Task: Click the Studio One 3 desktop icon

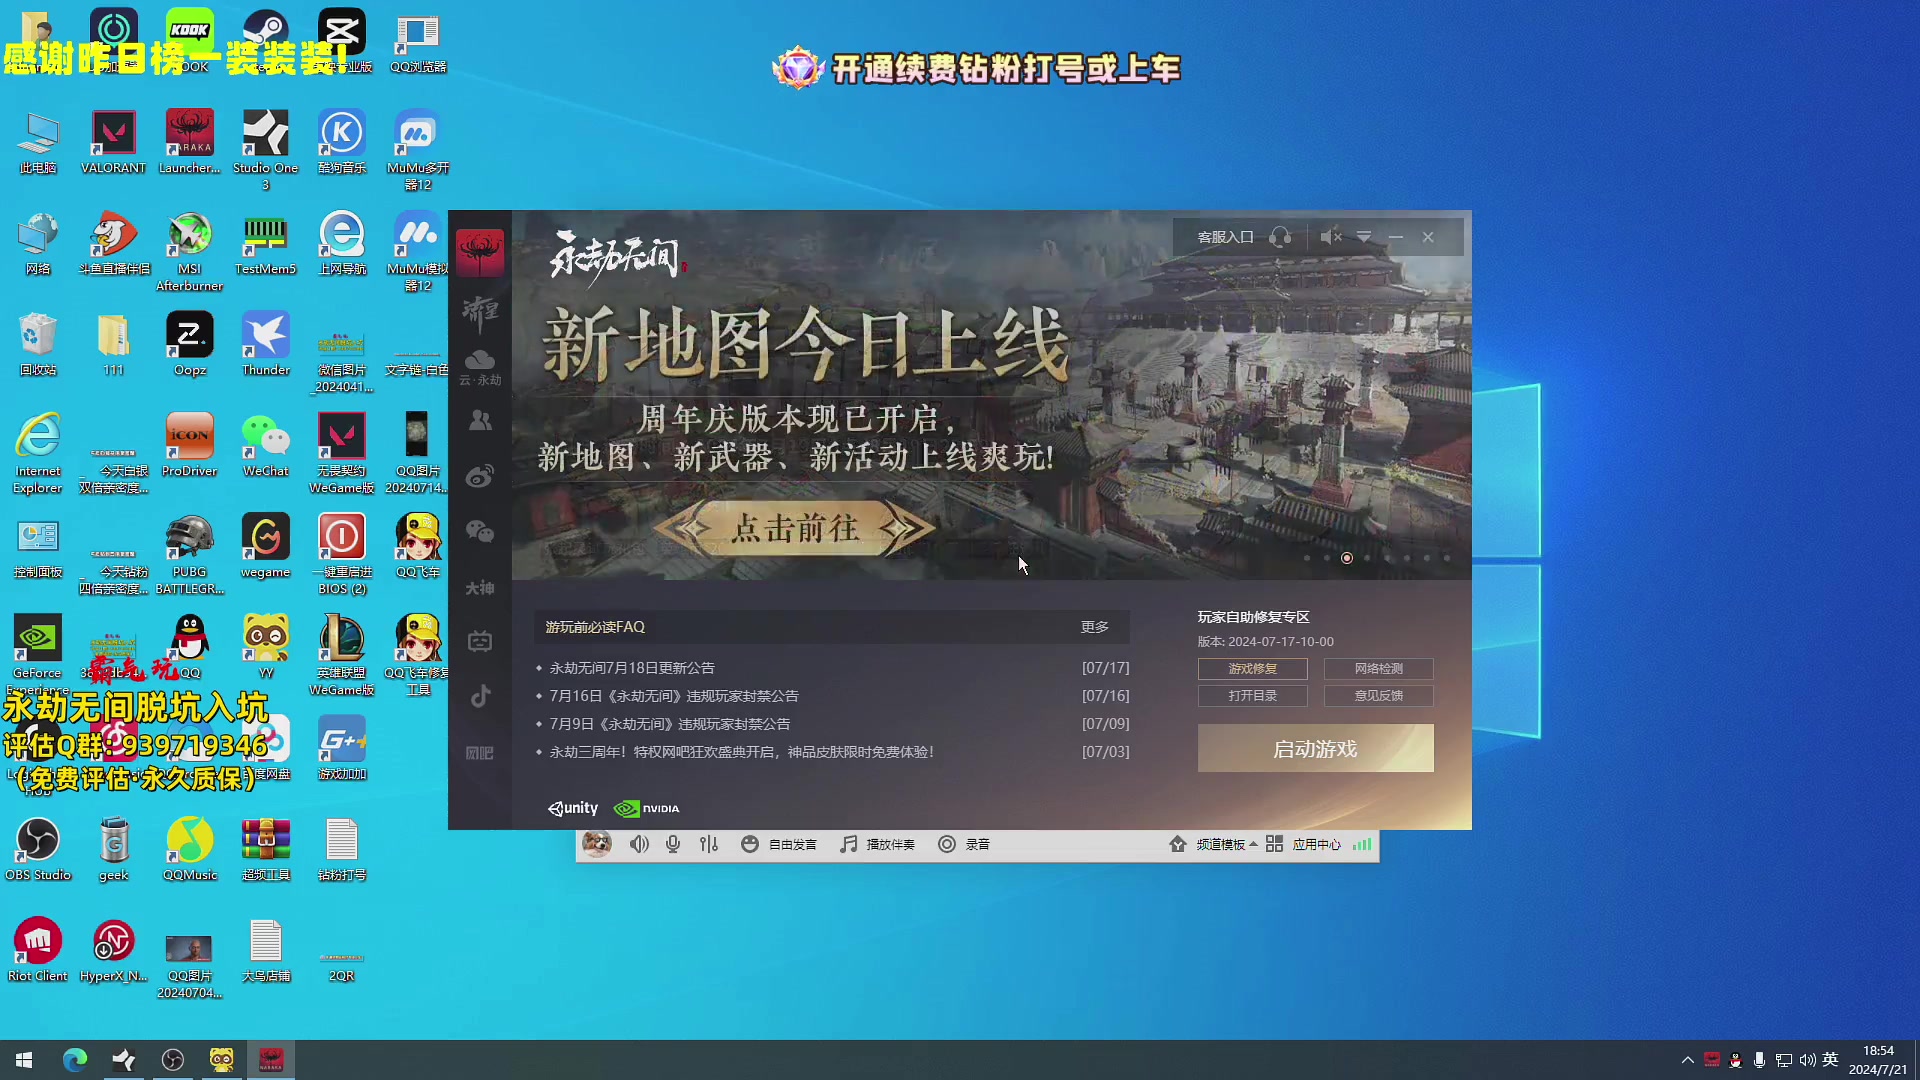Action: 265,150
